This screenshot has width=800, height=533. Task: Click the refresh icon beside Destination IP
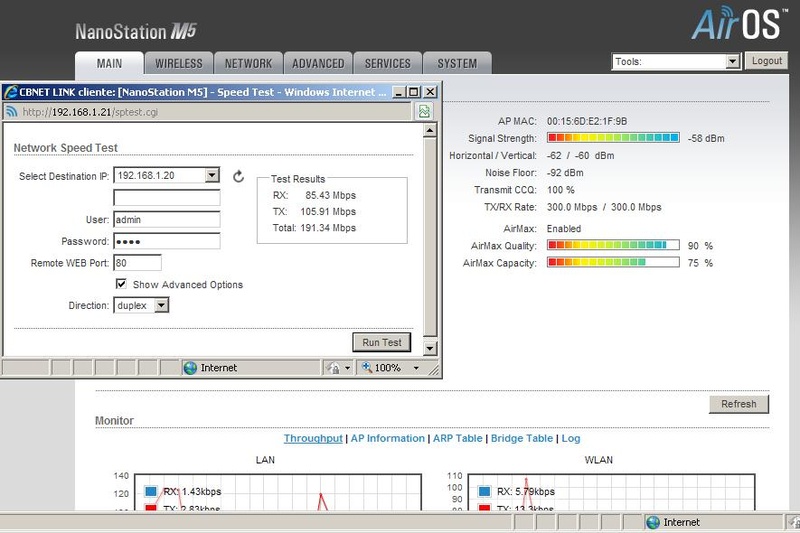pos(238,177)
